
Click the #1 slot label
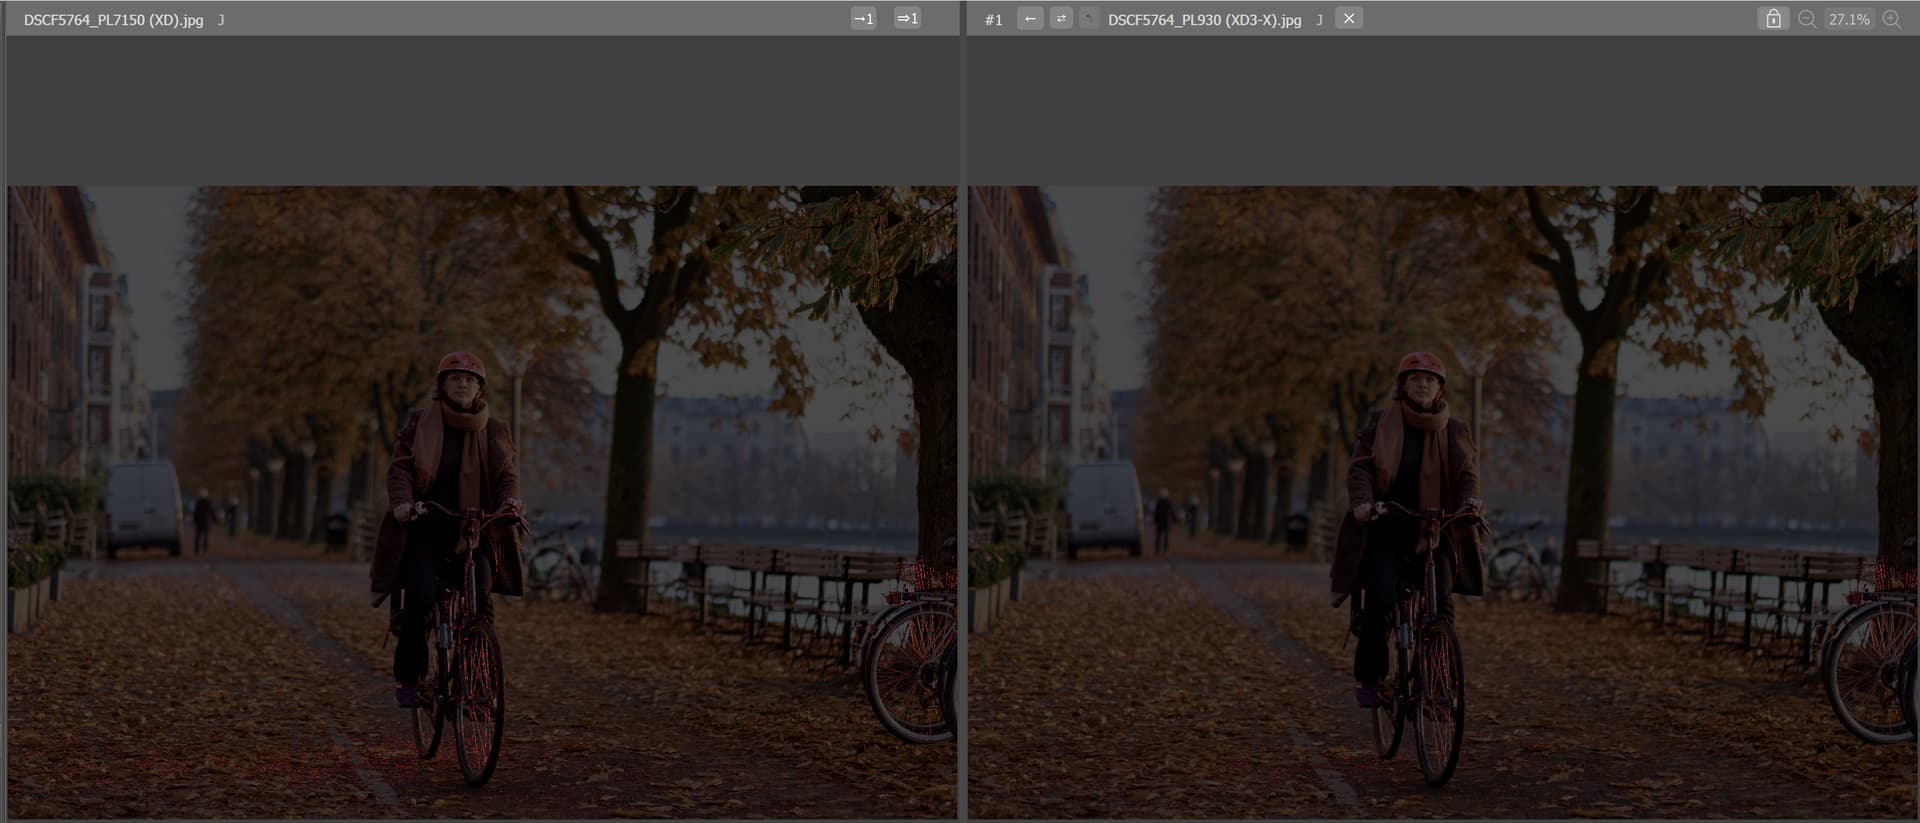993,20
